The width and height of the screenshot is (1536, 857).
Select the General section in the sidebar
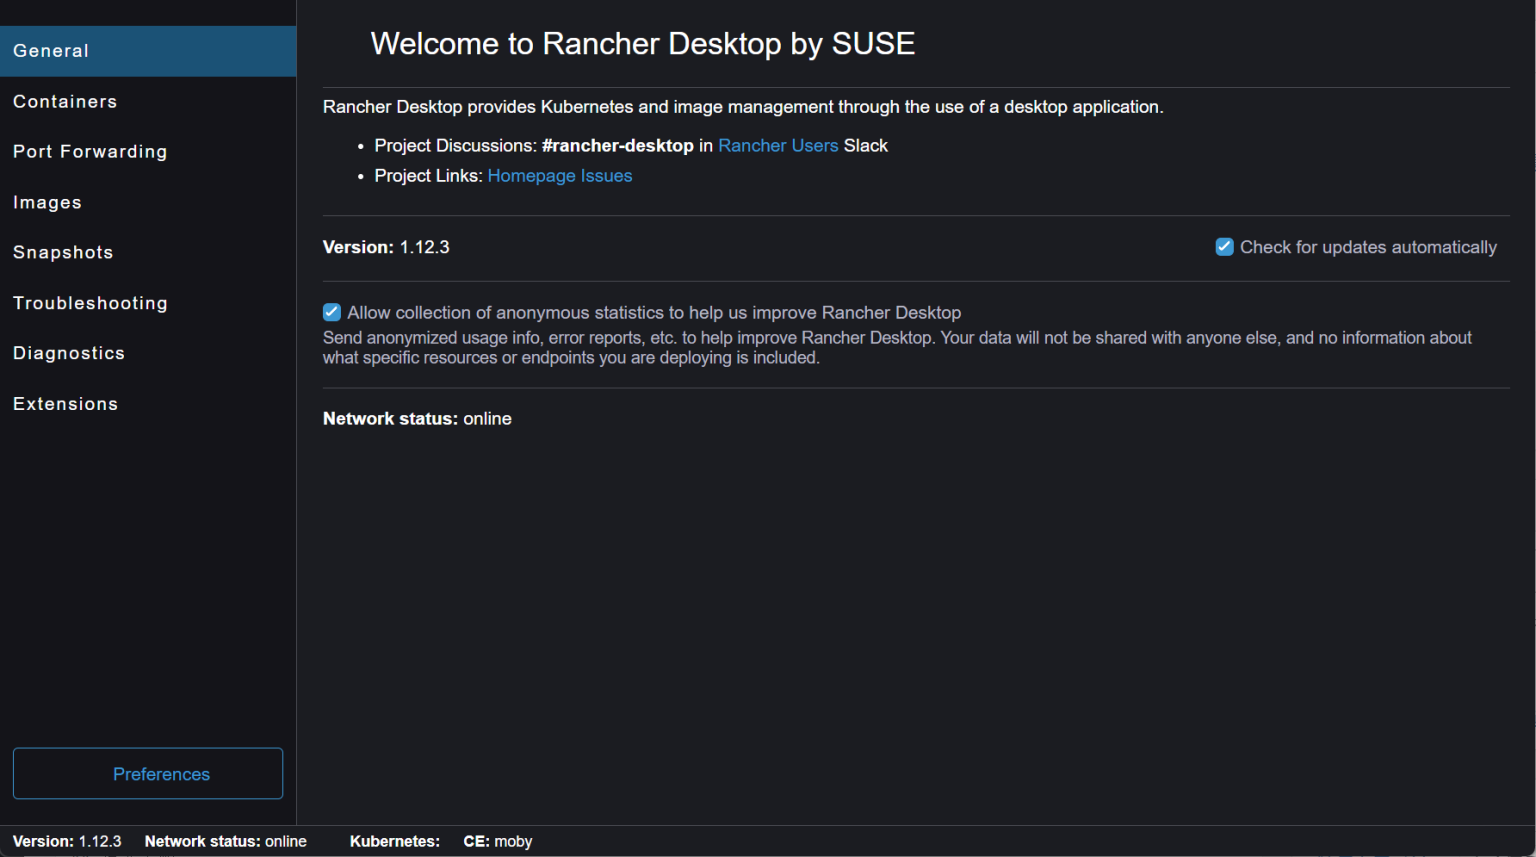point(50,50)
